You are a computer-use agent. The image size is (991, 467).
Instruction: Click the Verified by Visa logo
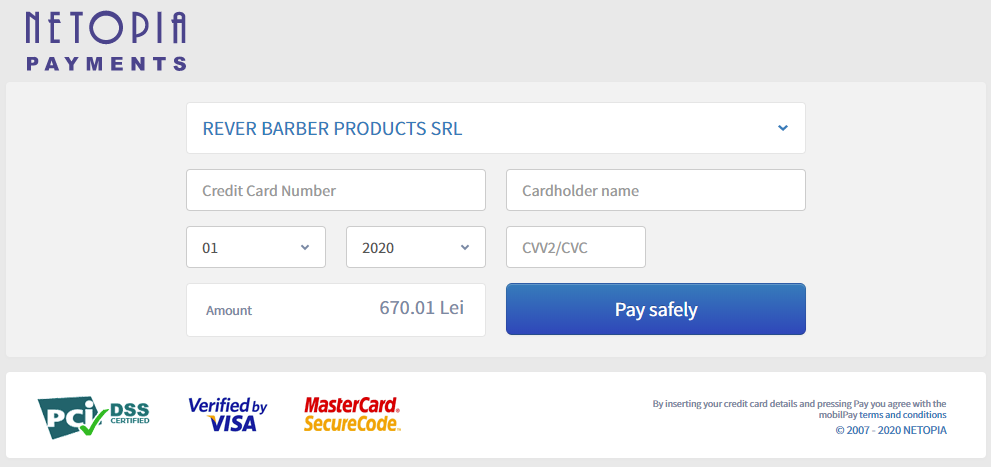228,415
